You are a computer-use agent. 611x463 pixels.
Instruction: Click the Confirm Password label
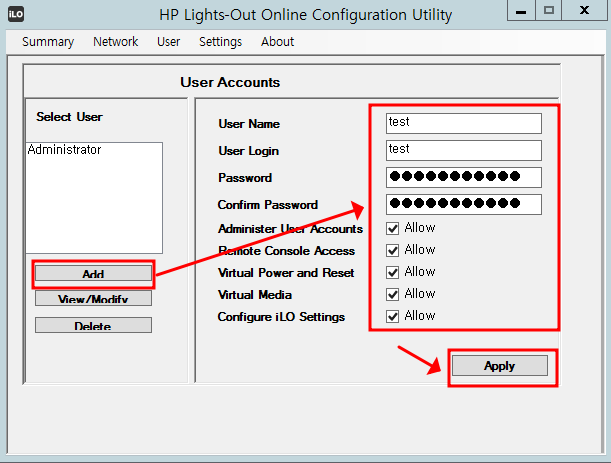[268, 205]
